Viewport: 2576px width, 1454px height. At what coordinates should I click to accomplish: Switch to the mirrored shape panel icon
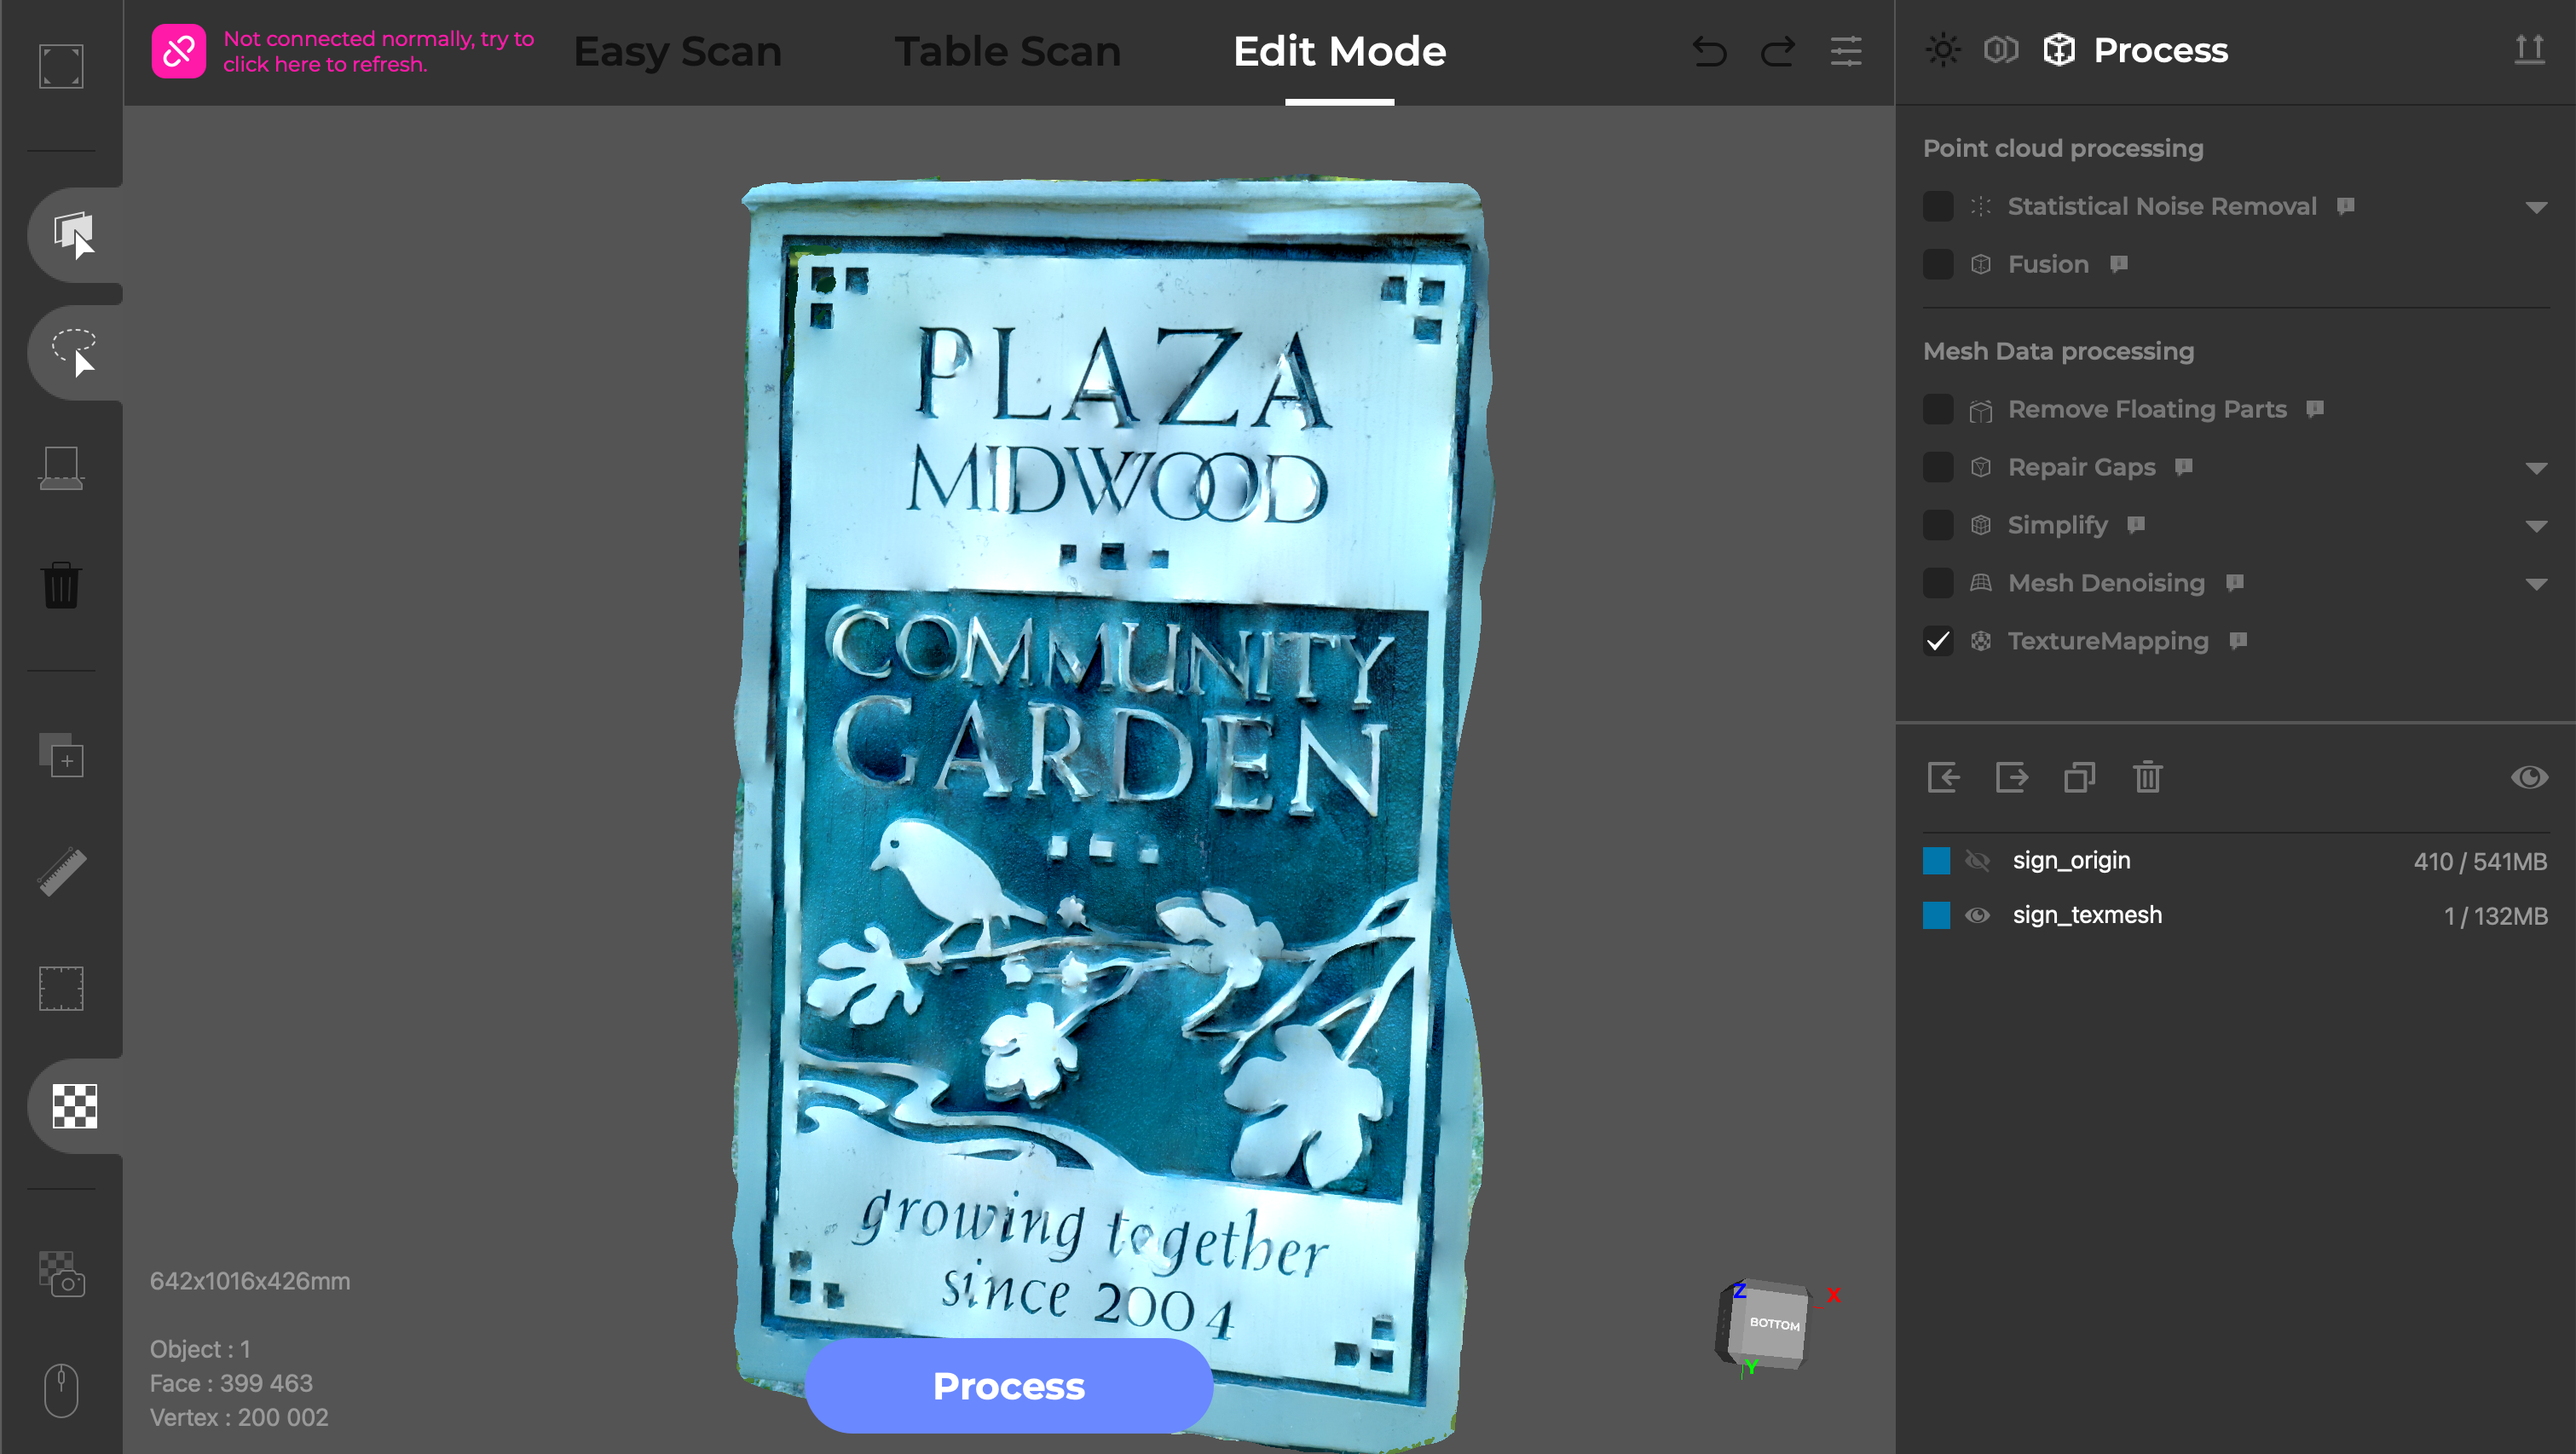[x=2001, y=49]
